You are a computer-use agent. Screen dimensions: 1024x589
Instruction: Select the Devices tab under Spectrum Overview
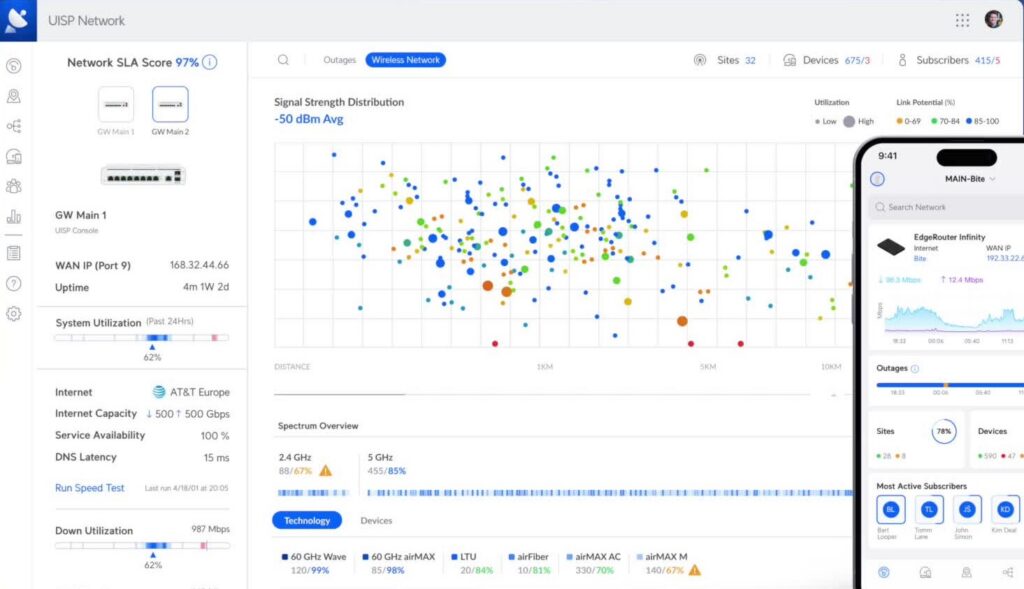(x=376, y=520)
